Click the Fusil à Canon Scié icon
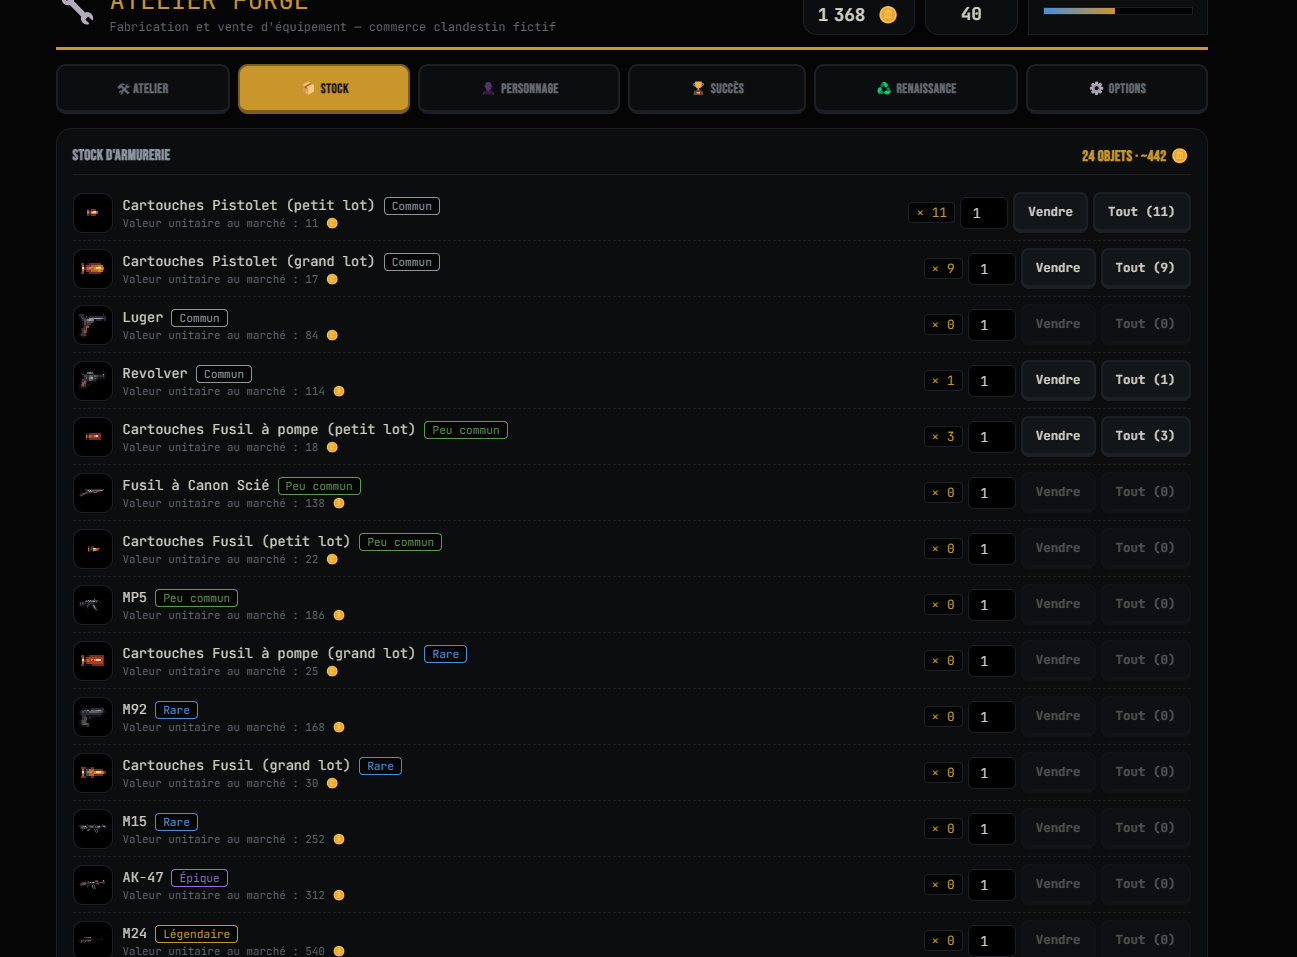The image size is (1297, 957). pyautogui.click(x=93, y=493)
